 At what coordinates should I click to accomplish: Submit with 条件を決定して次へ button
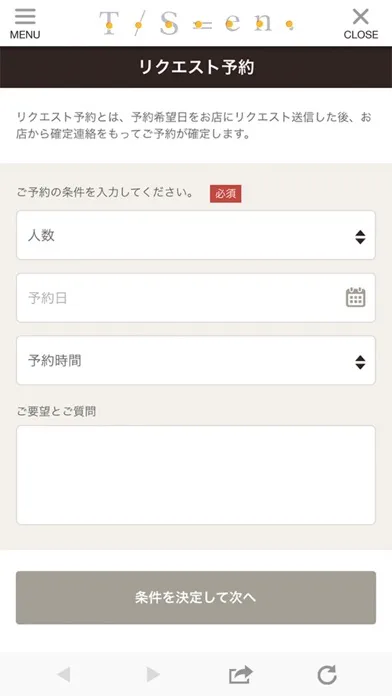[x=196, y=597]
